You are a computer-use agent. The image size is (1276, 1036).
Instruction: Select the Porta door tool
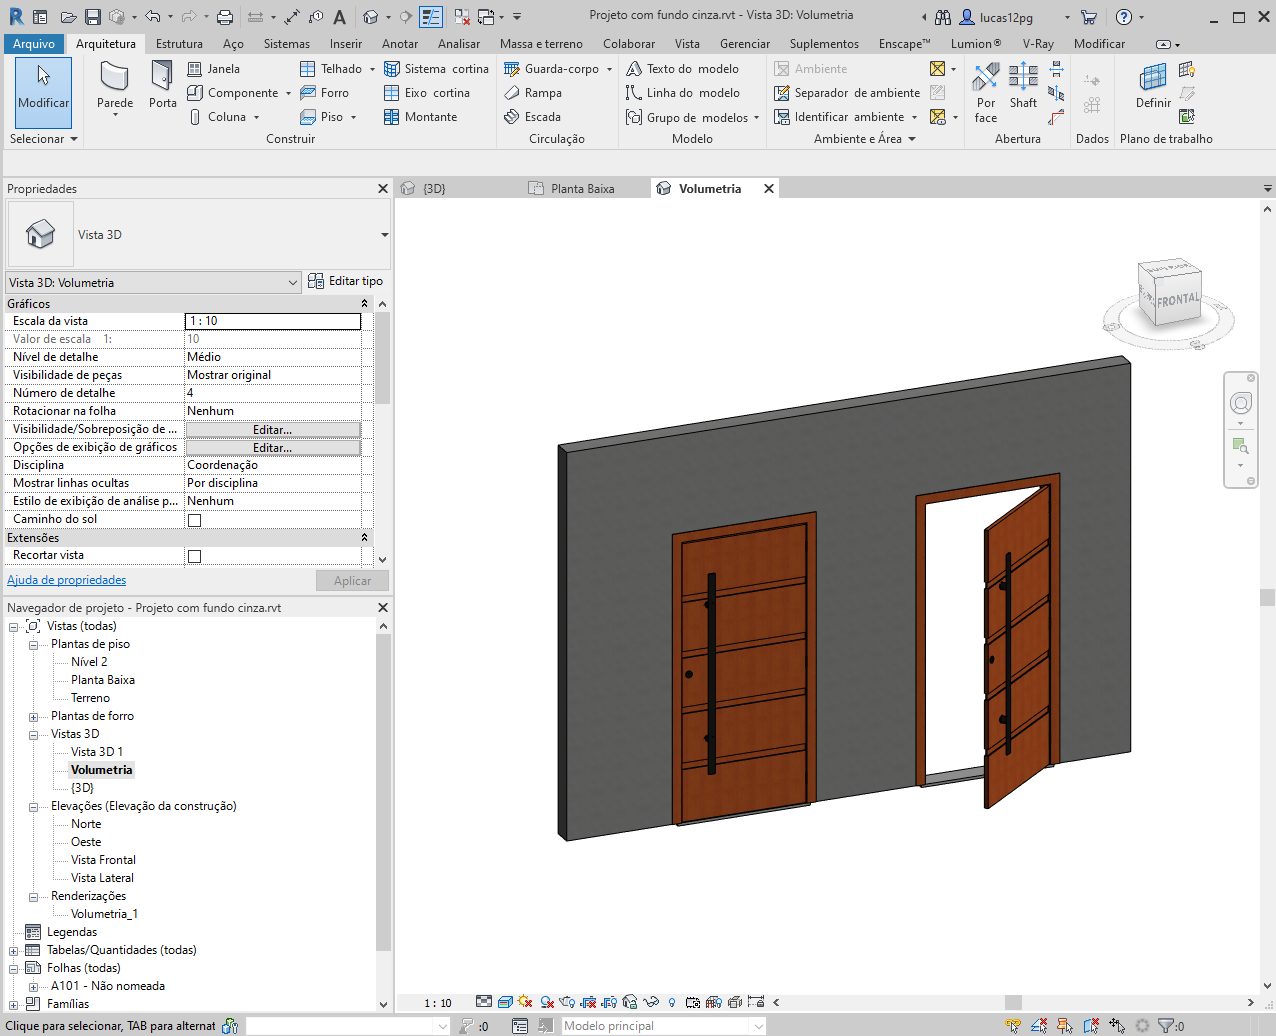click(162, 85)
